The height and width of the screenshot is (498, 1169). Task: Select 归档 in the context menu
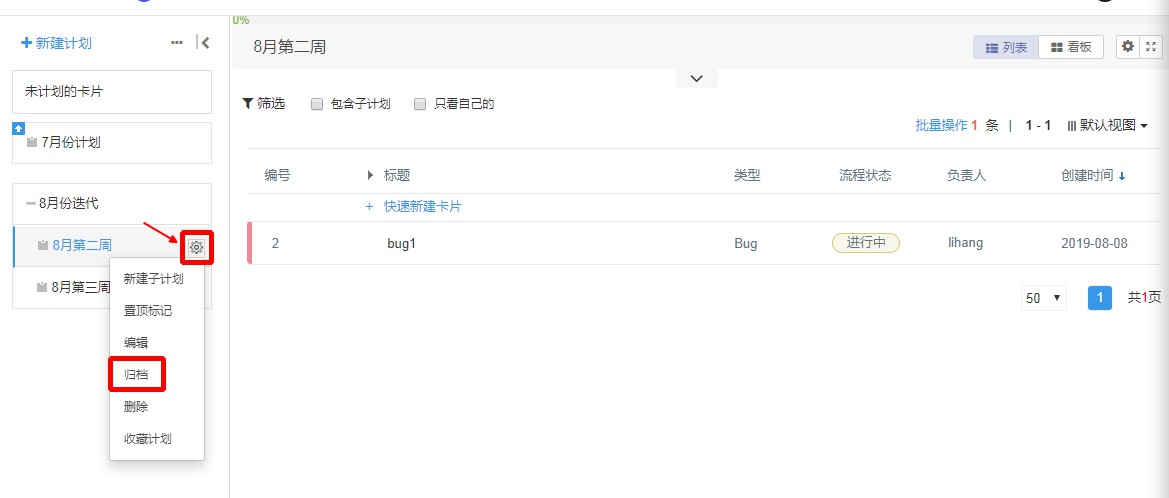click(136, 374)
